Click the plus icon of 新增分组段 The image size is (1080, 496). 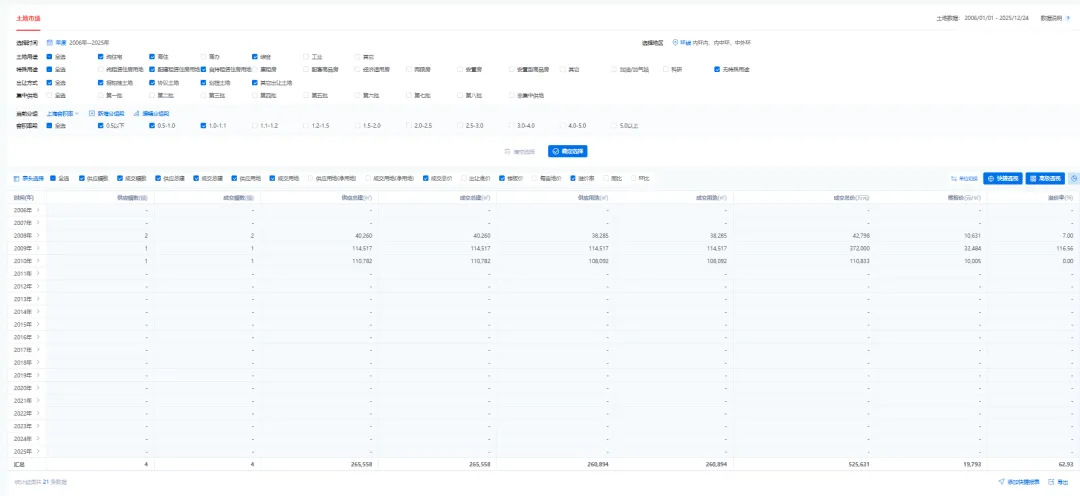coord(92,113)
